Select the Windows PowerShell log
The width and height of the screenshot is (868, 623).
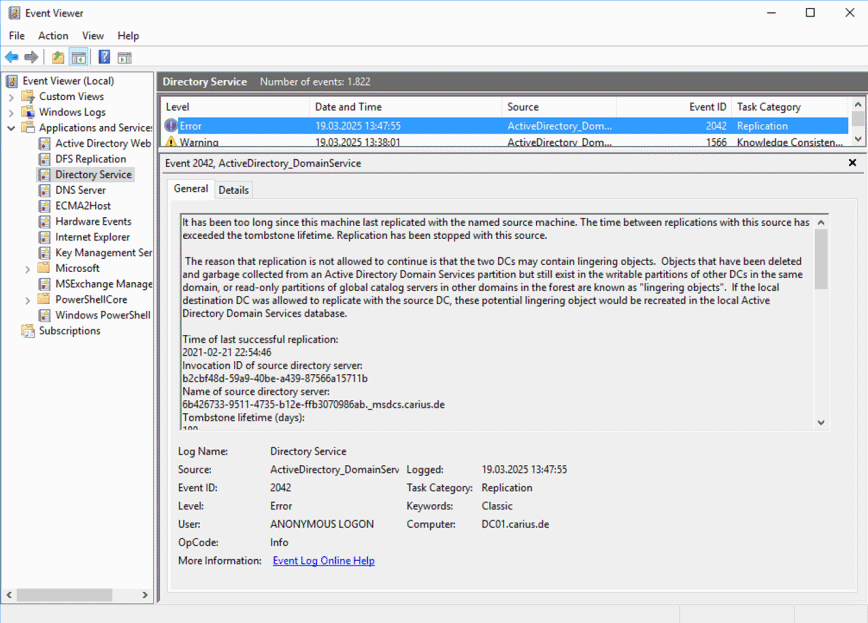point(103,315)
